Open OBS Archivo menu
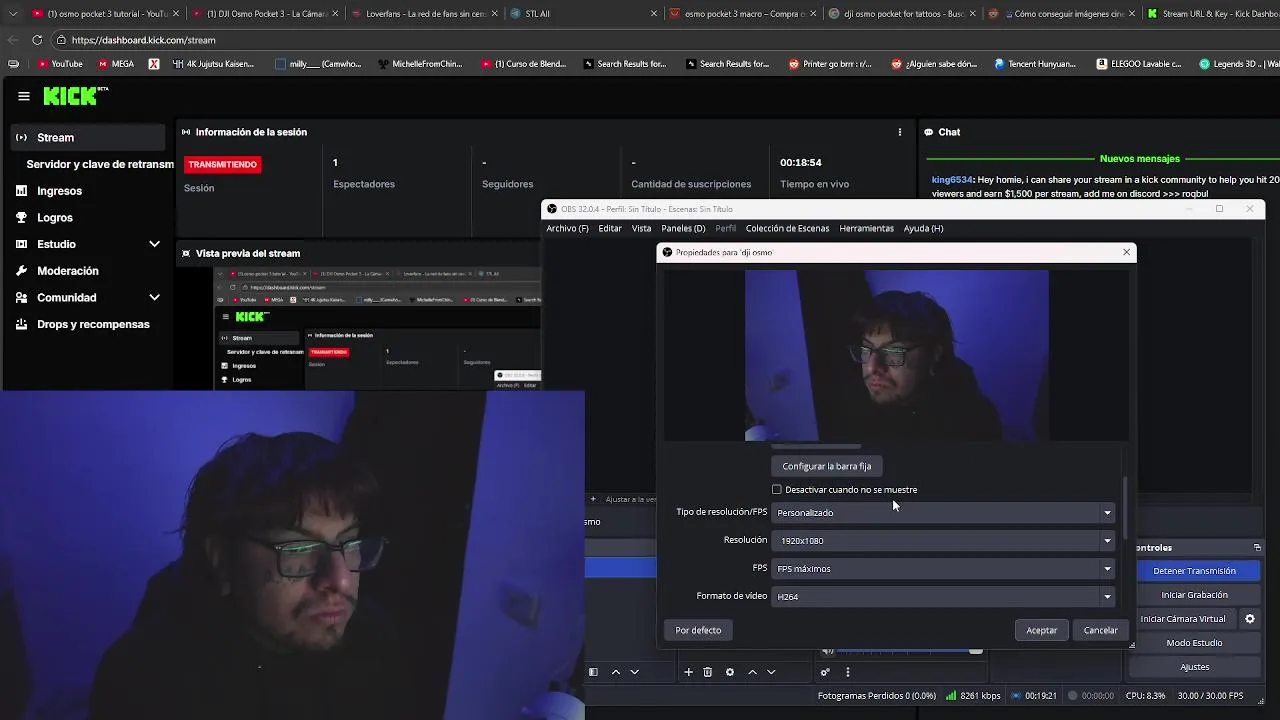This screenshot has height=720, width=1280. coord(567,228)
